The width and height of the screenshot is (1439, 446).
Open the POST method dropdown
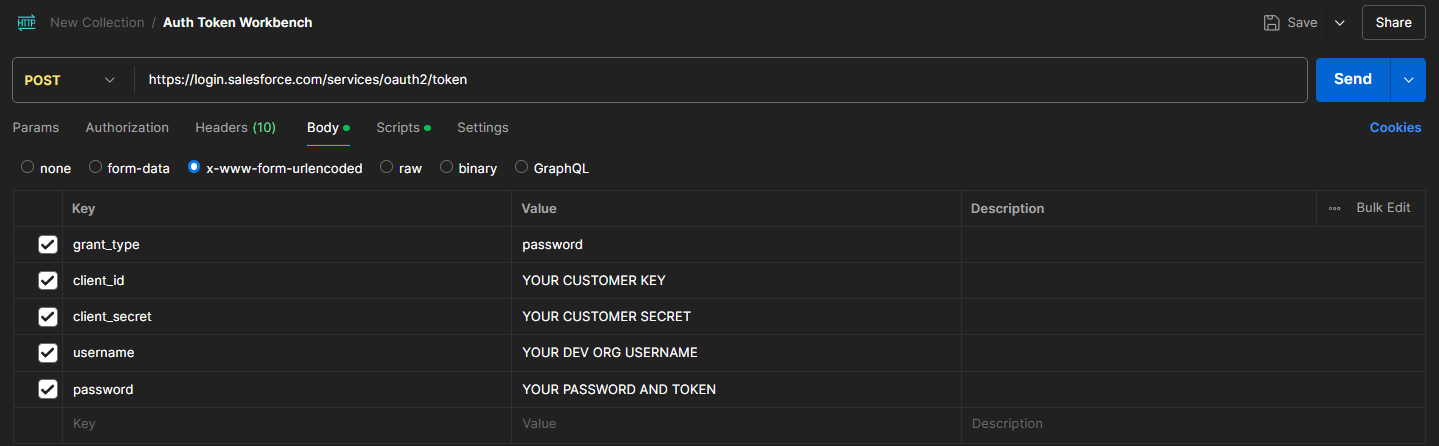coord(72,80)
